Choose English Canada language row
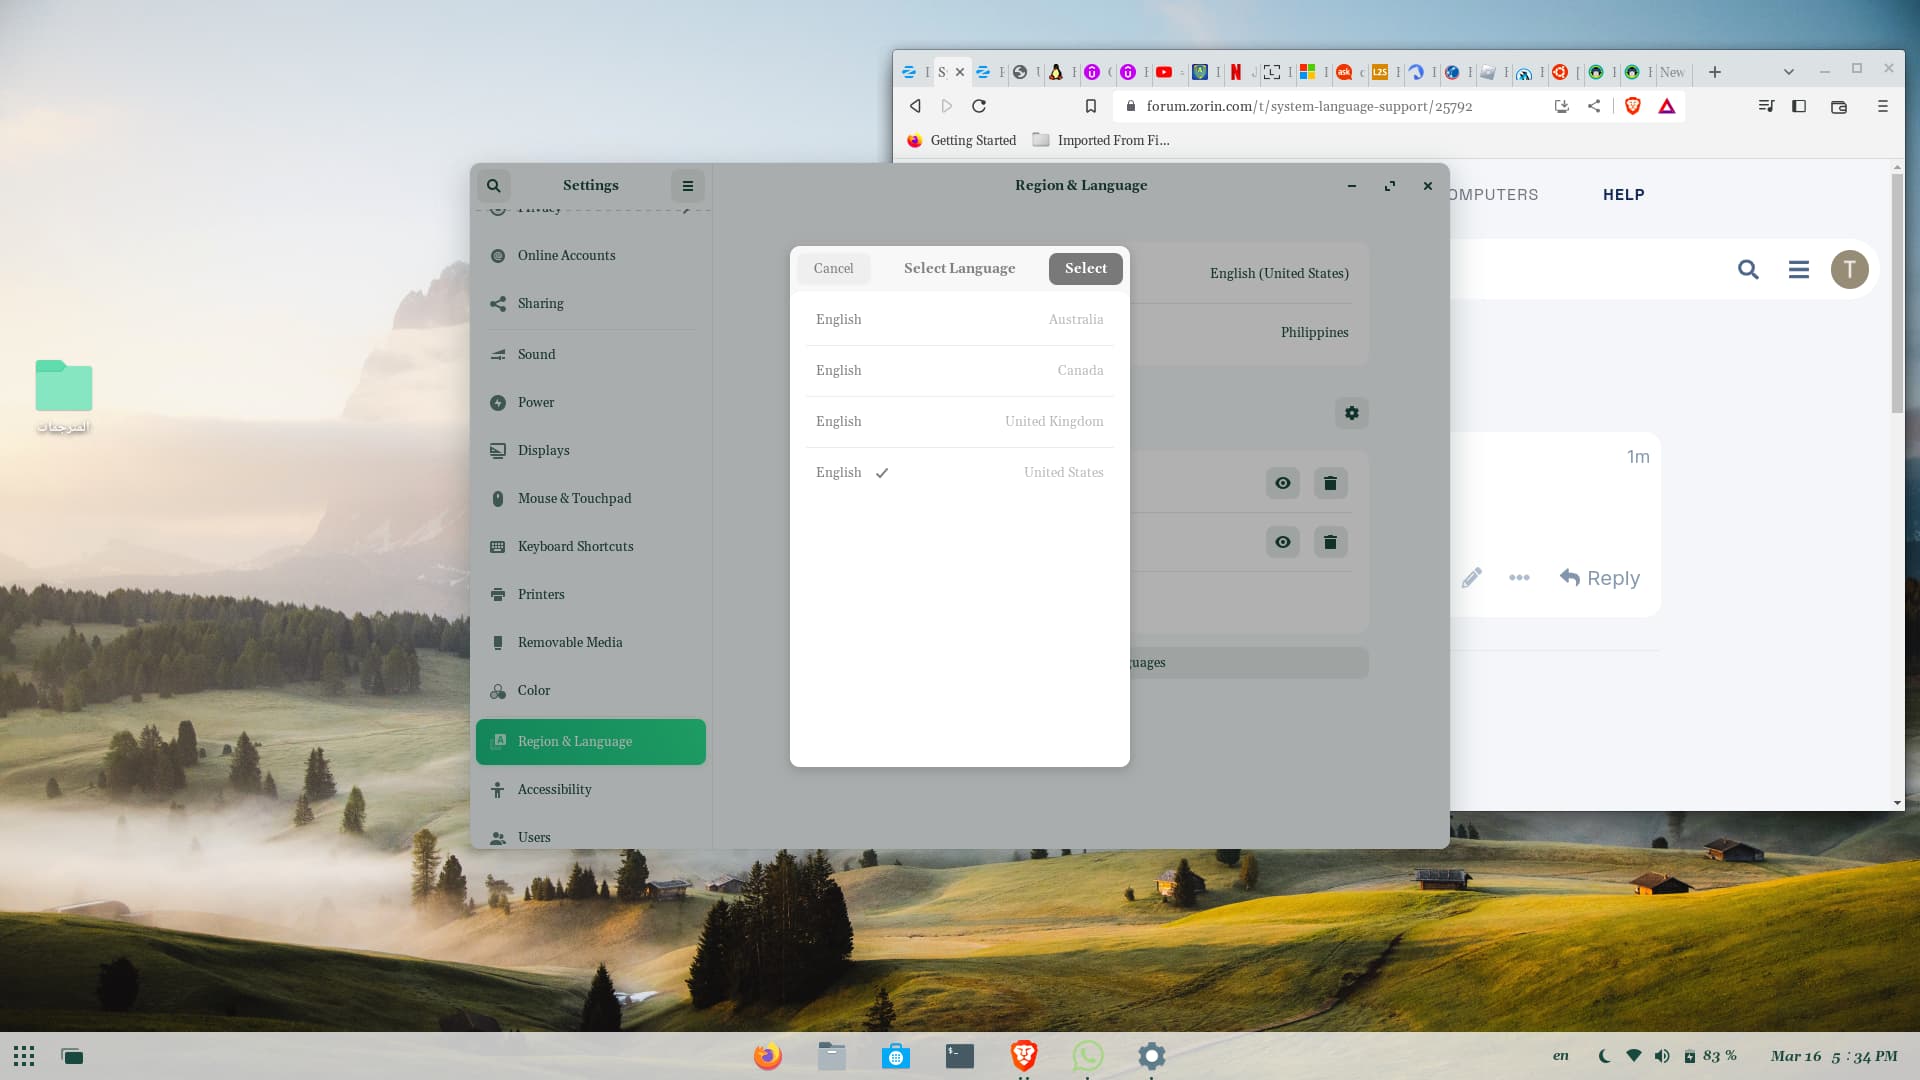1920x1080 pixels. coord(959,371)
